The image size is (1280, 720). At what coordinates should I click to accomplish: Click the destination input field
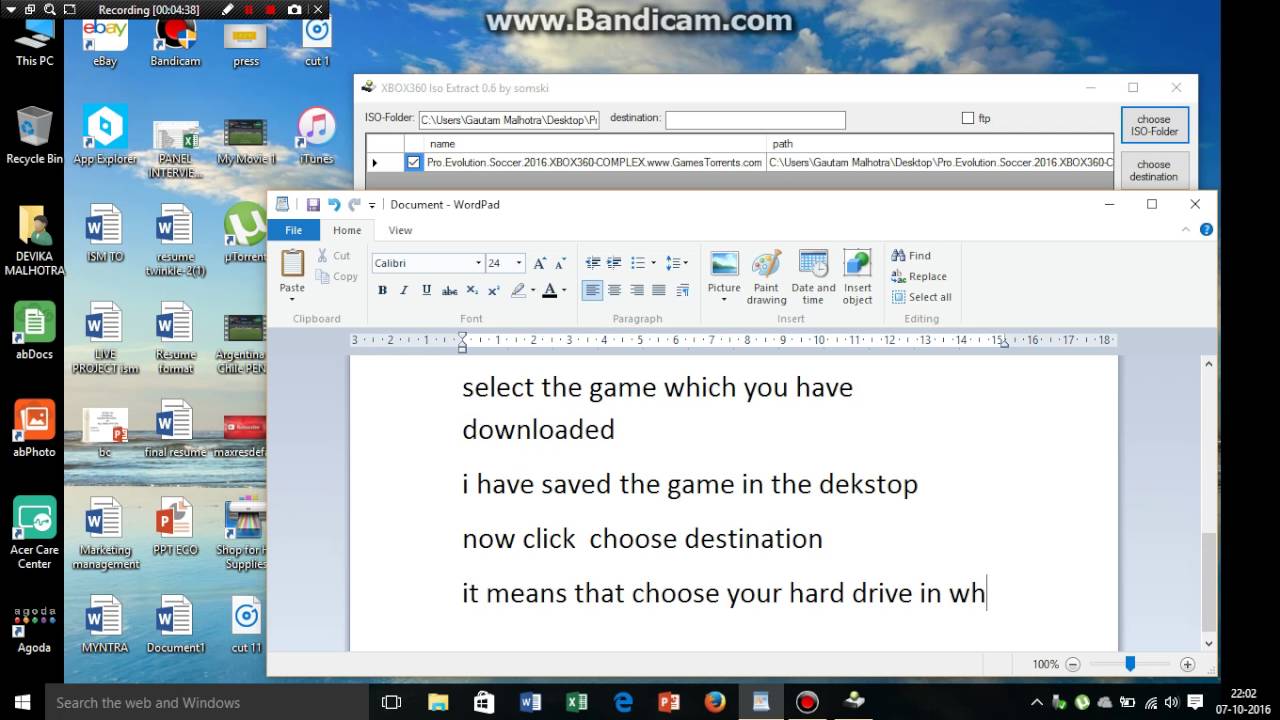coord(755,120)
